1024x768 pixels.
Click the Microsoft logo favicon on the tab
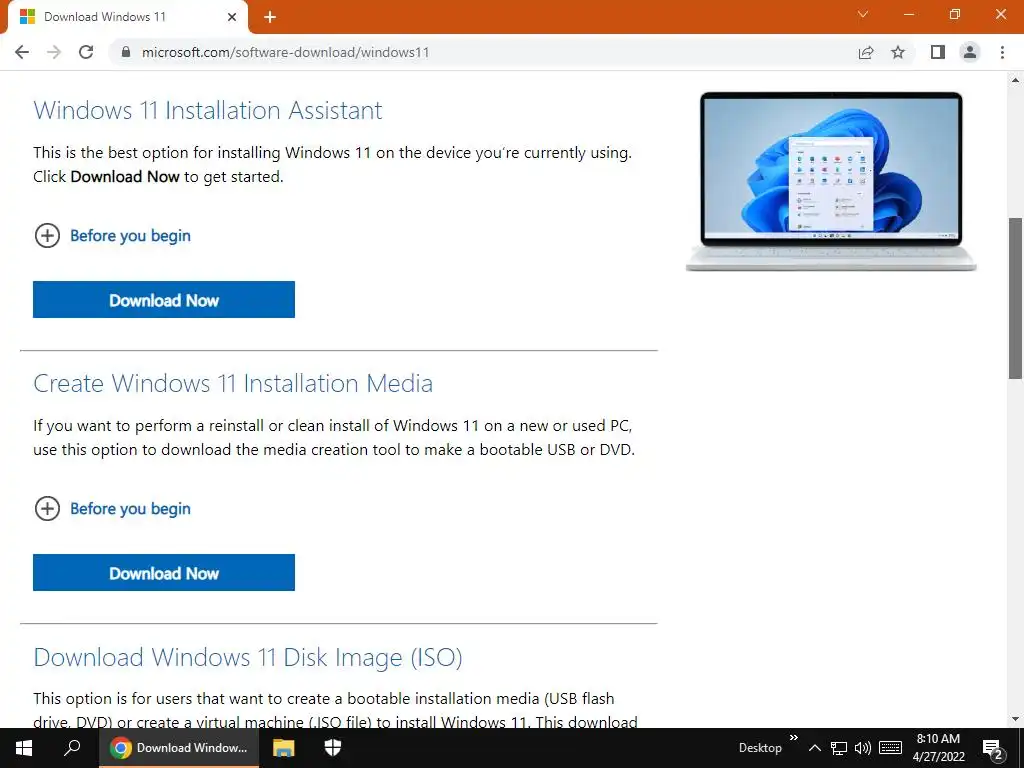click(x=27, y=17)
